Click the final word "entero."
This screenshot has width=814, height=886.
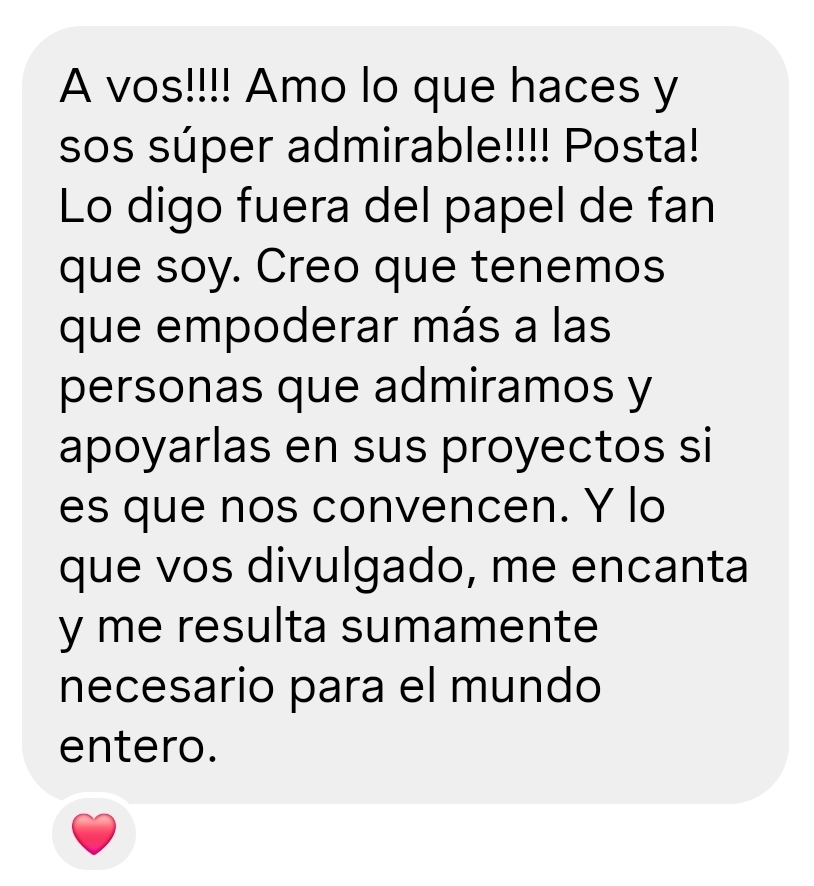pyautogui.click(x=138, y=747)
